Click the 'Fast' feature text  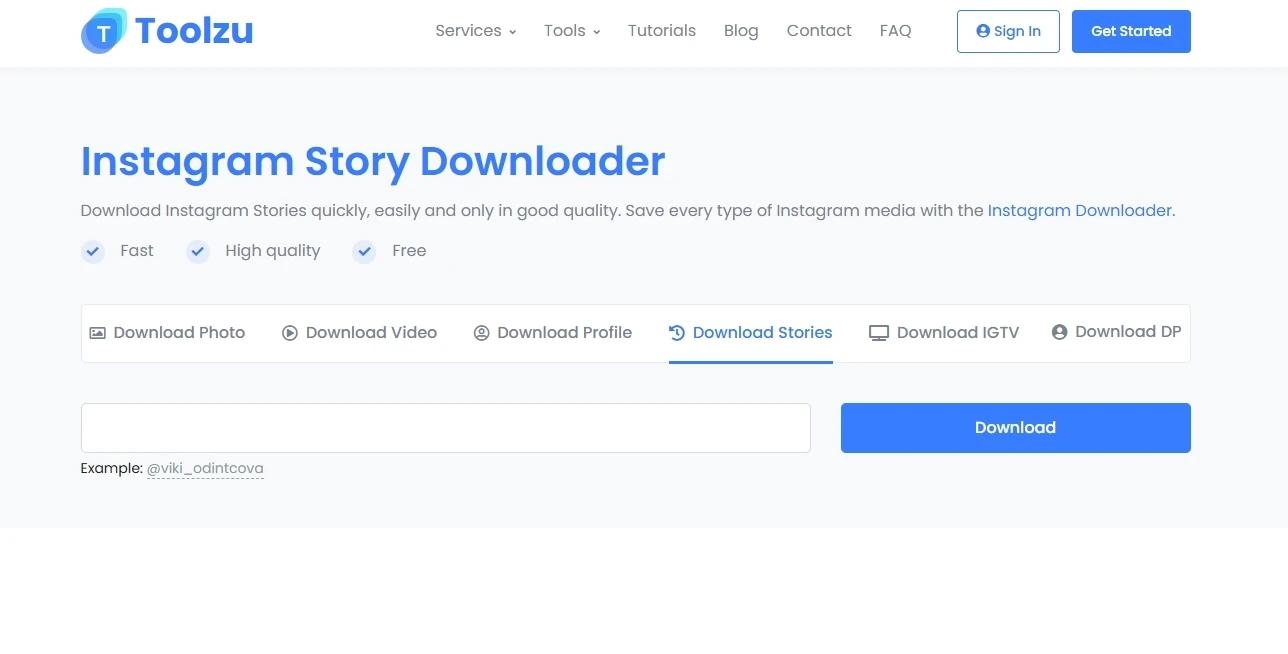pyautogui.click(x=137, y=251)
